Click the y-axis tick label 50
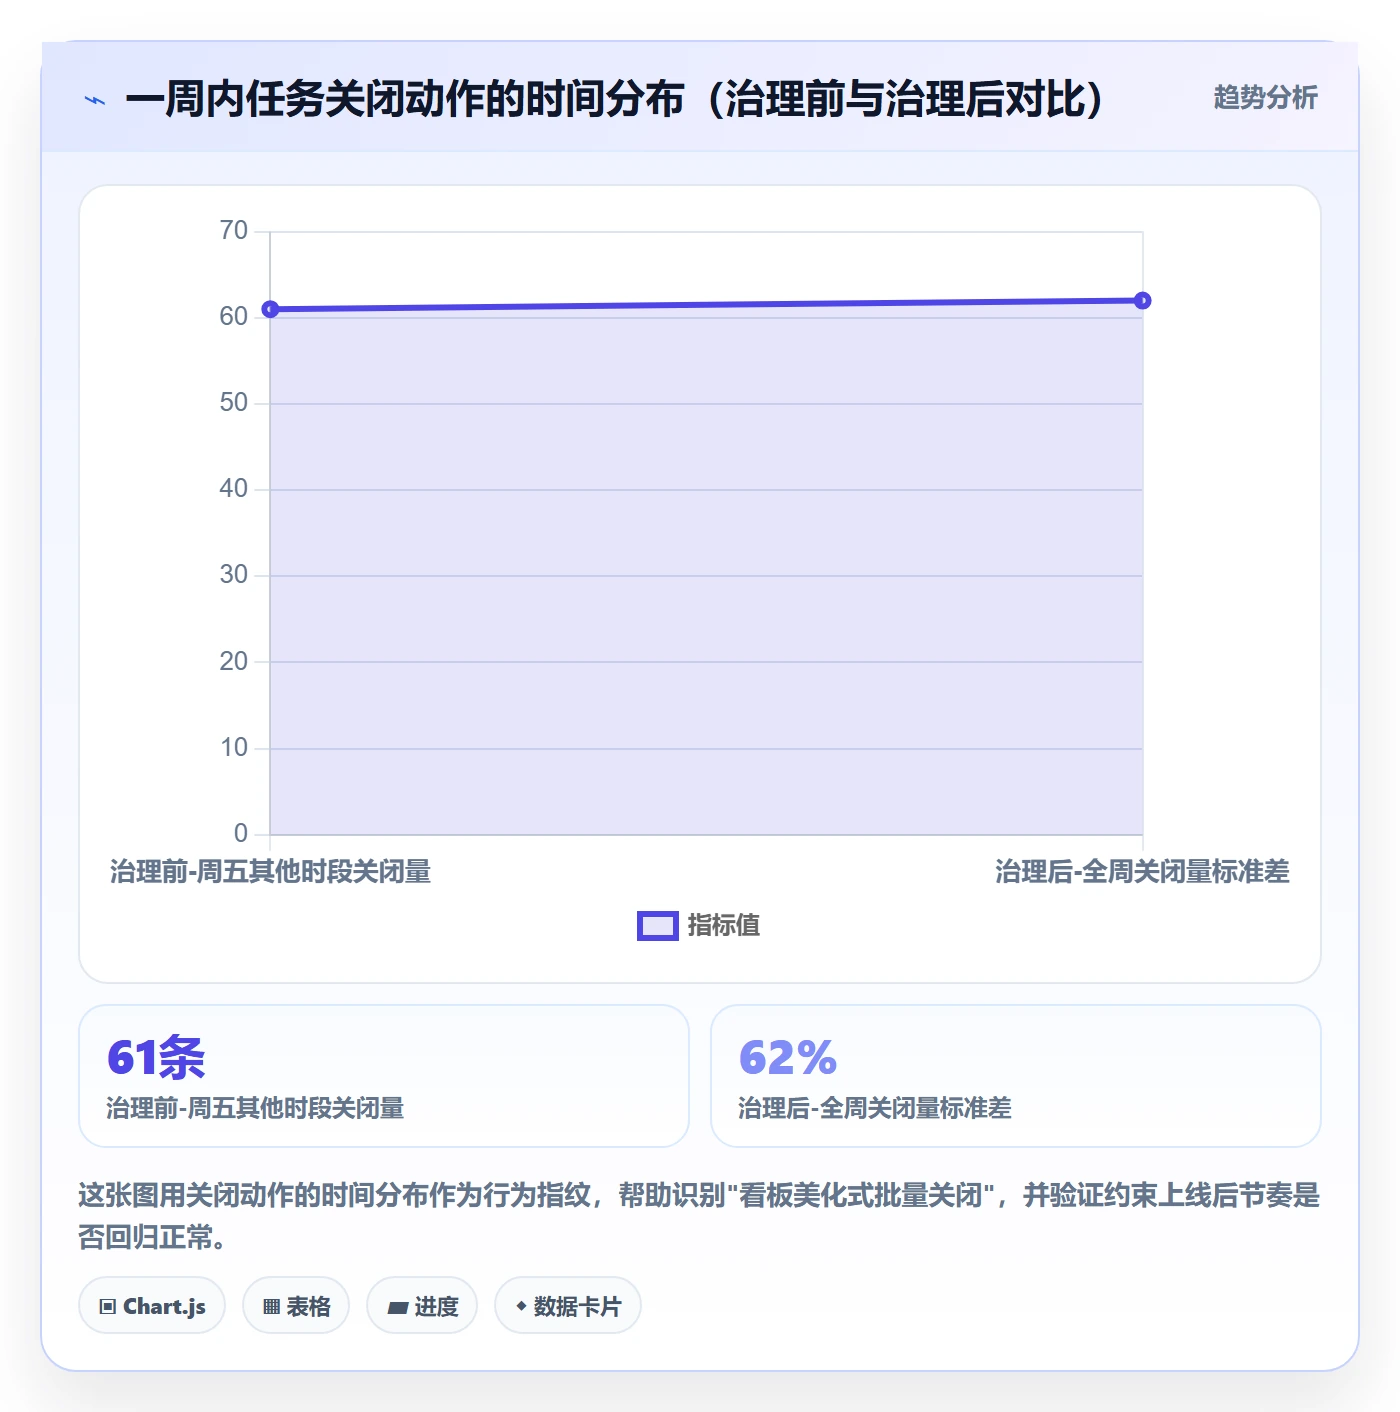 point(233,403)
